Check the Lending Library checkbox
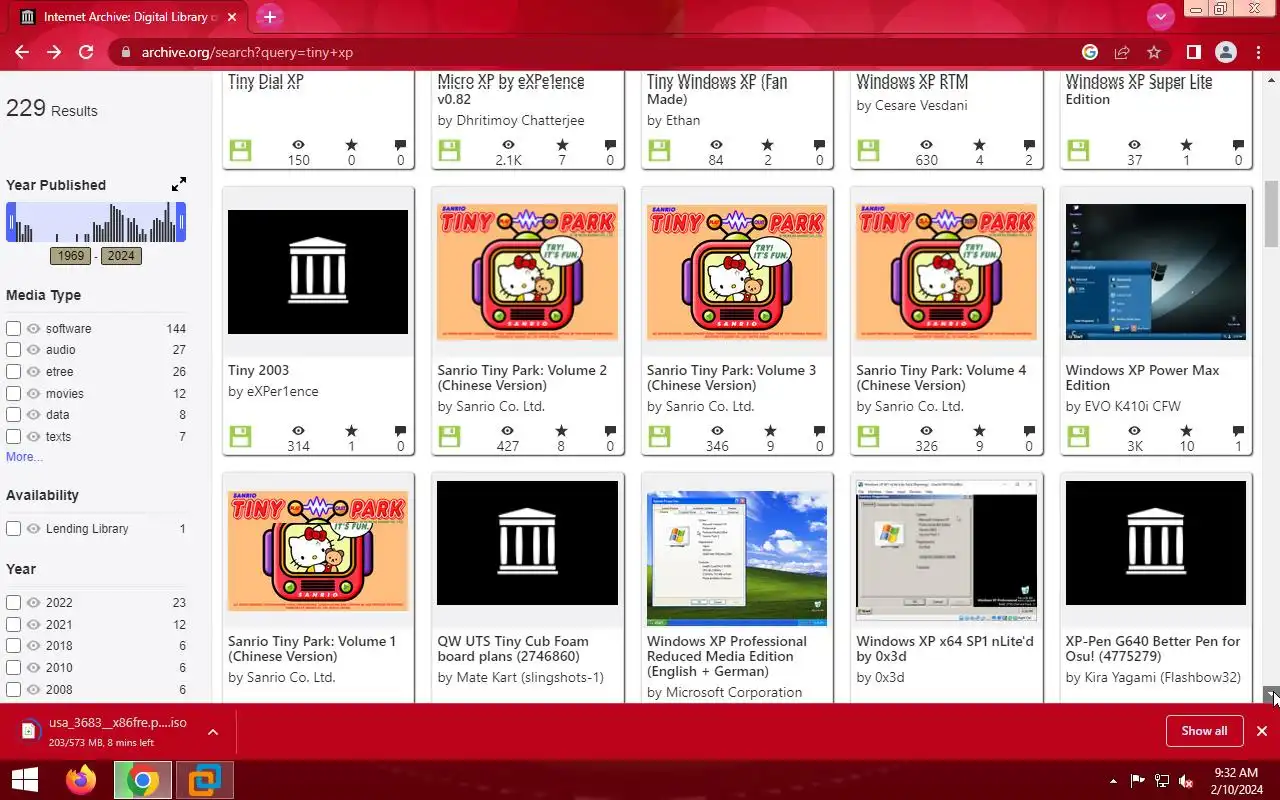The width and height of the screenshot is (1280, 800). coord(13,528)
